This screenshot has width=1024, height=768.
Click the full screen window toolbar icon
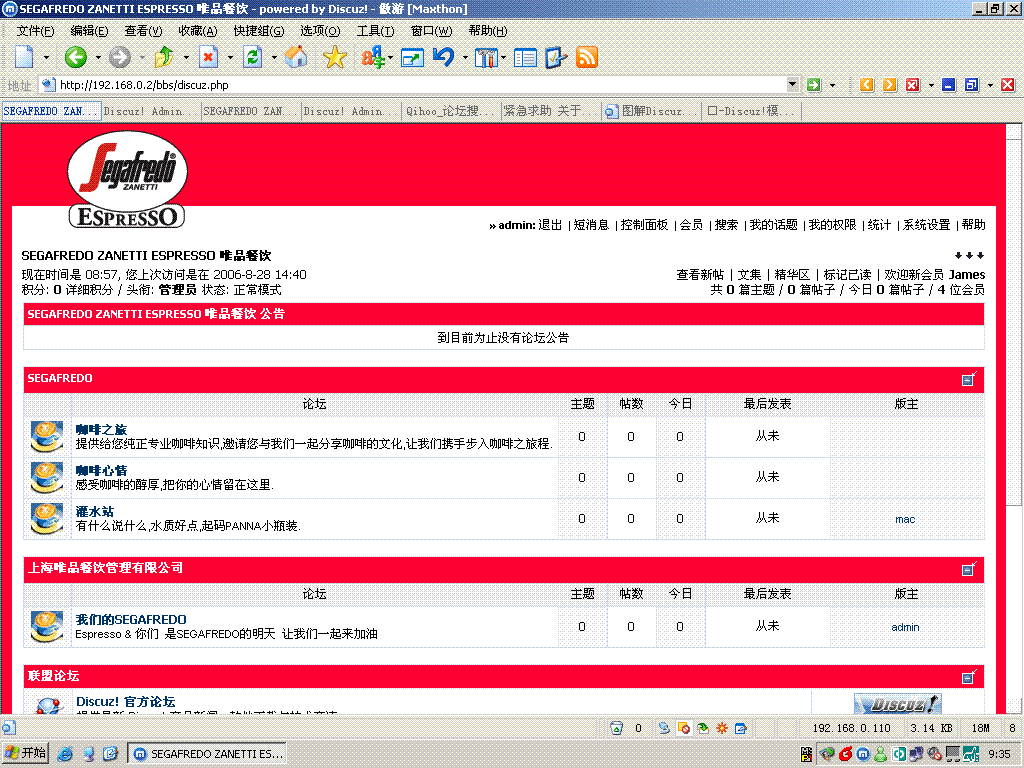tap(412, 58)
